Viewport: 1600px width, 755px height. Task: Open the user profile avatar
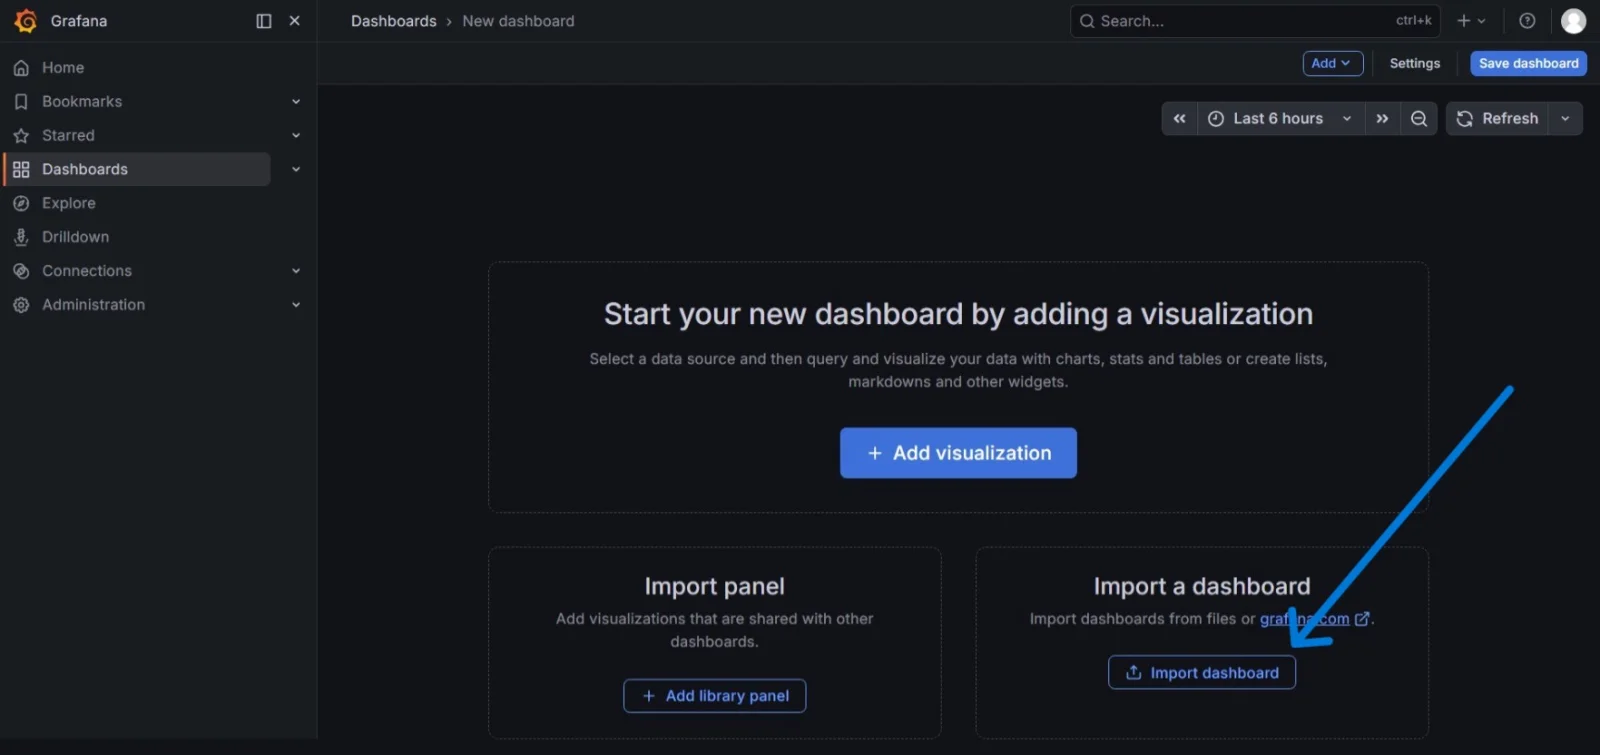pos(1573,21)
